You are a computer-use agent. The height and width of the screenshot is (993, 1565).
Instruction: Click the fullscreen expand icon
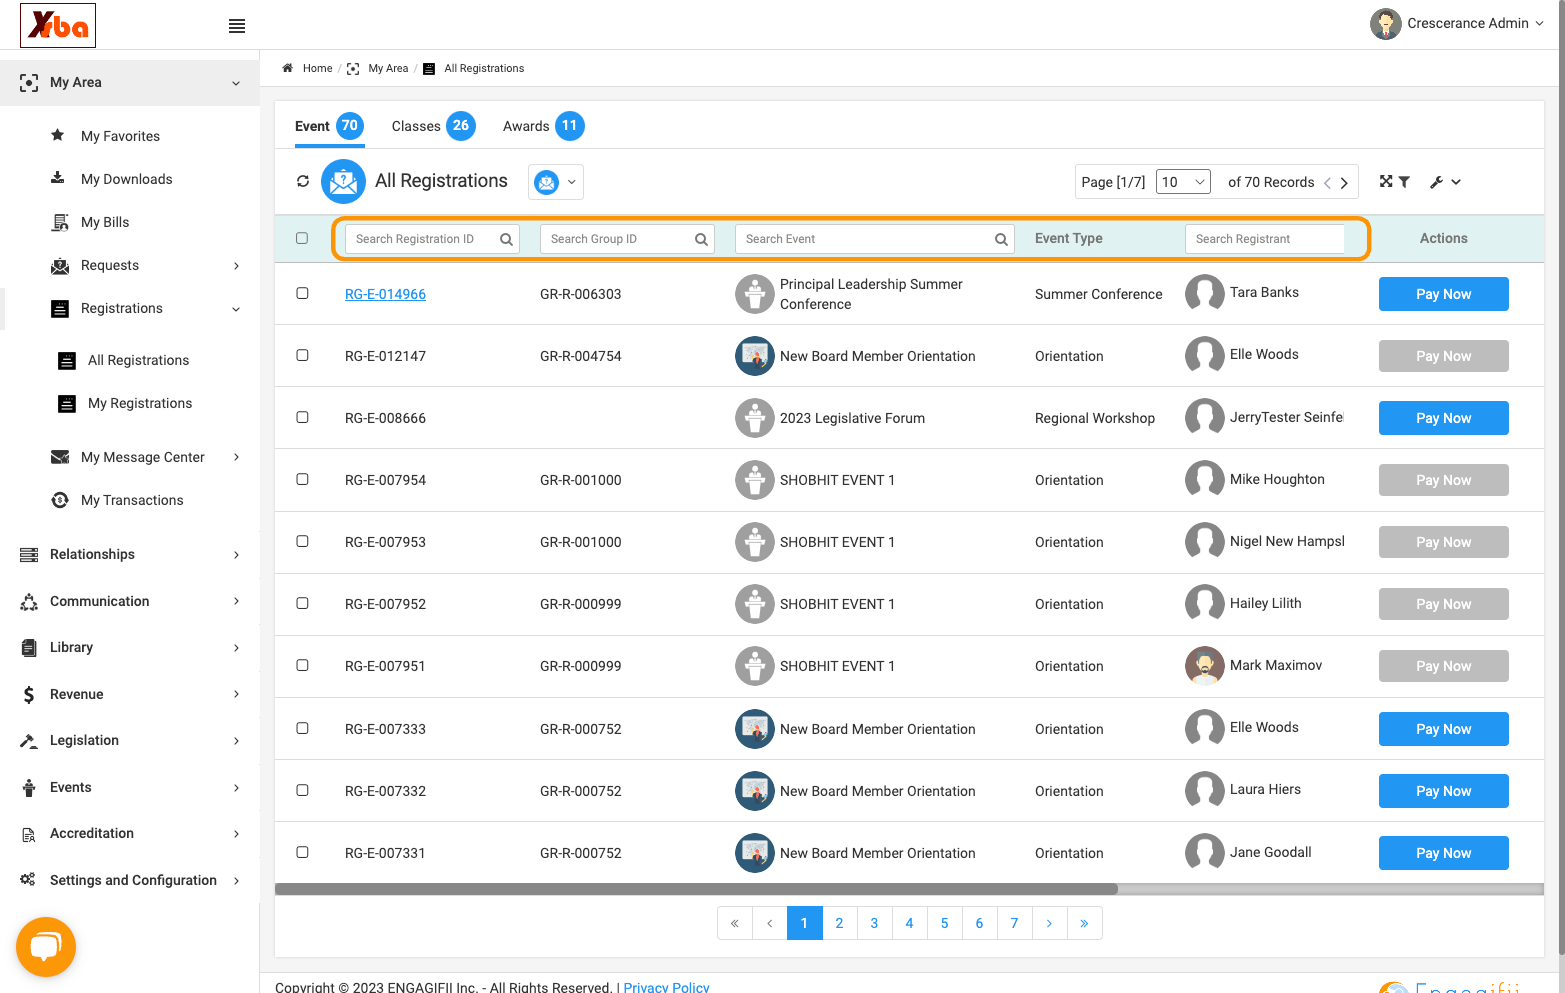1386,181
